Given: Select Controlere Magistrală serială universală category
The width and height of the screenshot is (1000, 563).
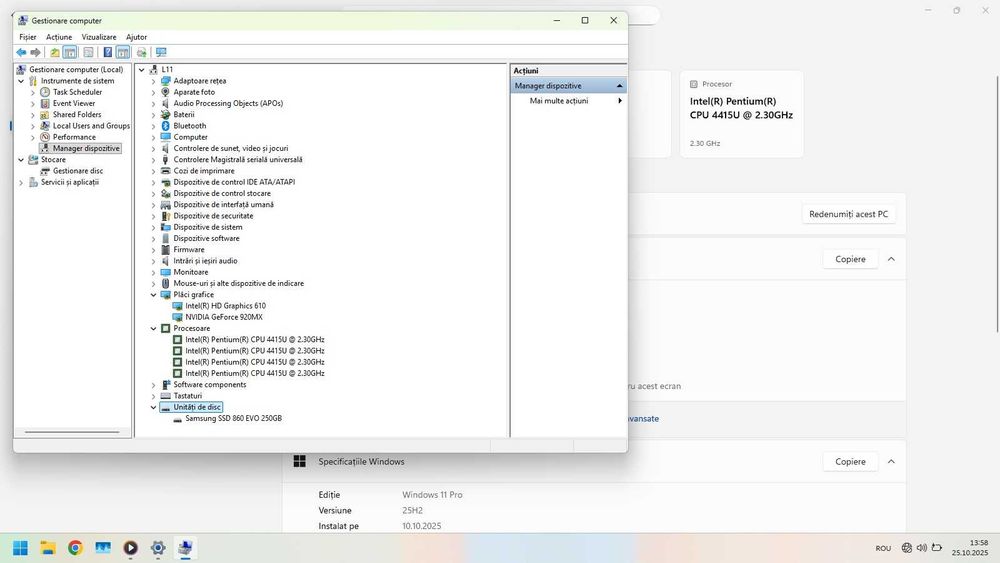Looking at the screenshot, I should tap(238, 159).
